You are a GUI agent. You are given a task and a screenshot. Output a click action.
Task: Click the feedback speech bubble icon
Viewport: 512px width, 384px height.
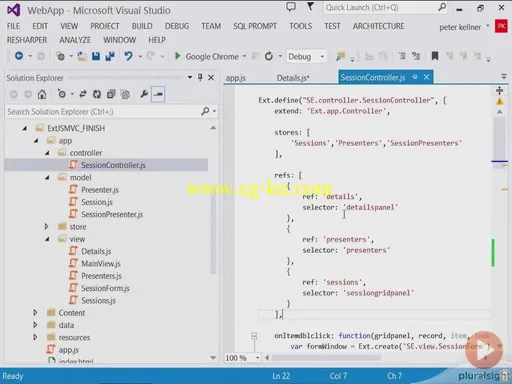pos(291,7)
